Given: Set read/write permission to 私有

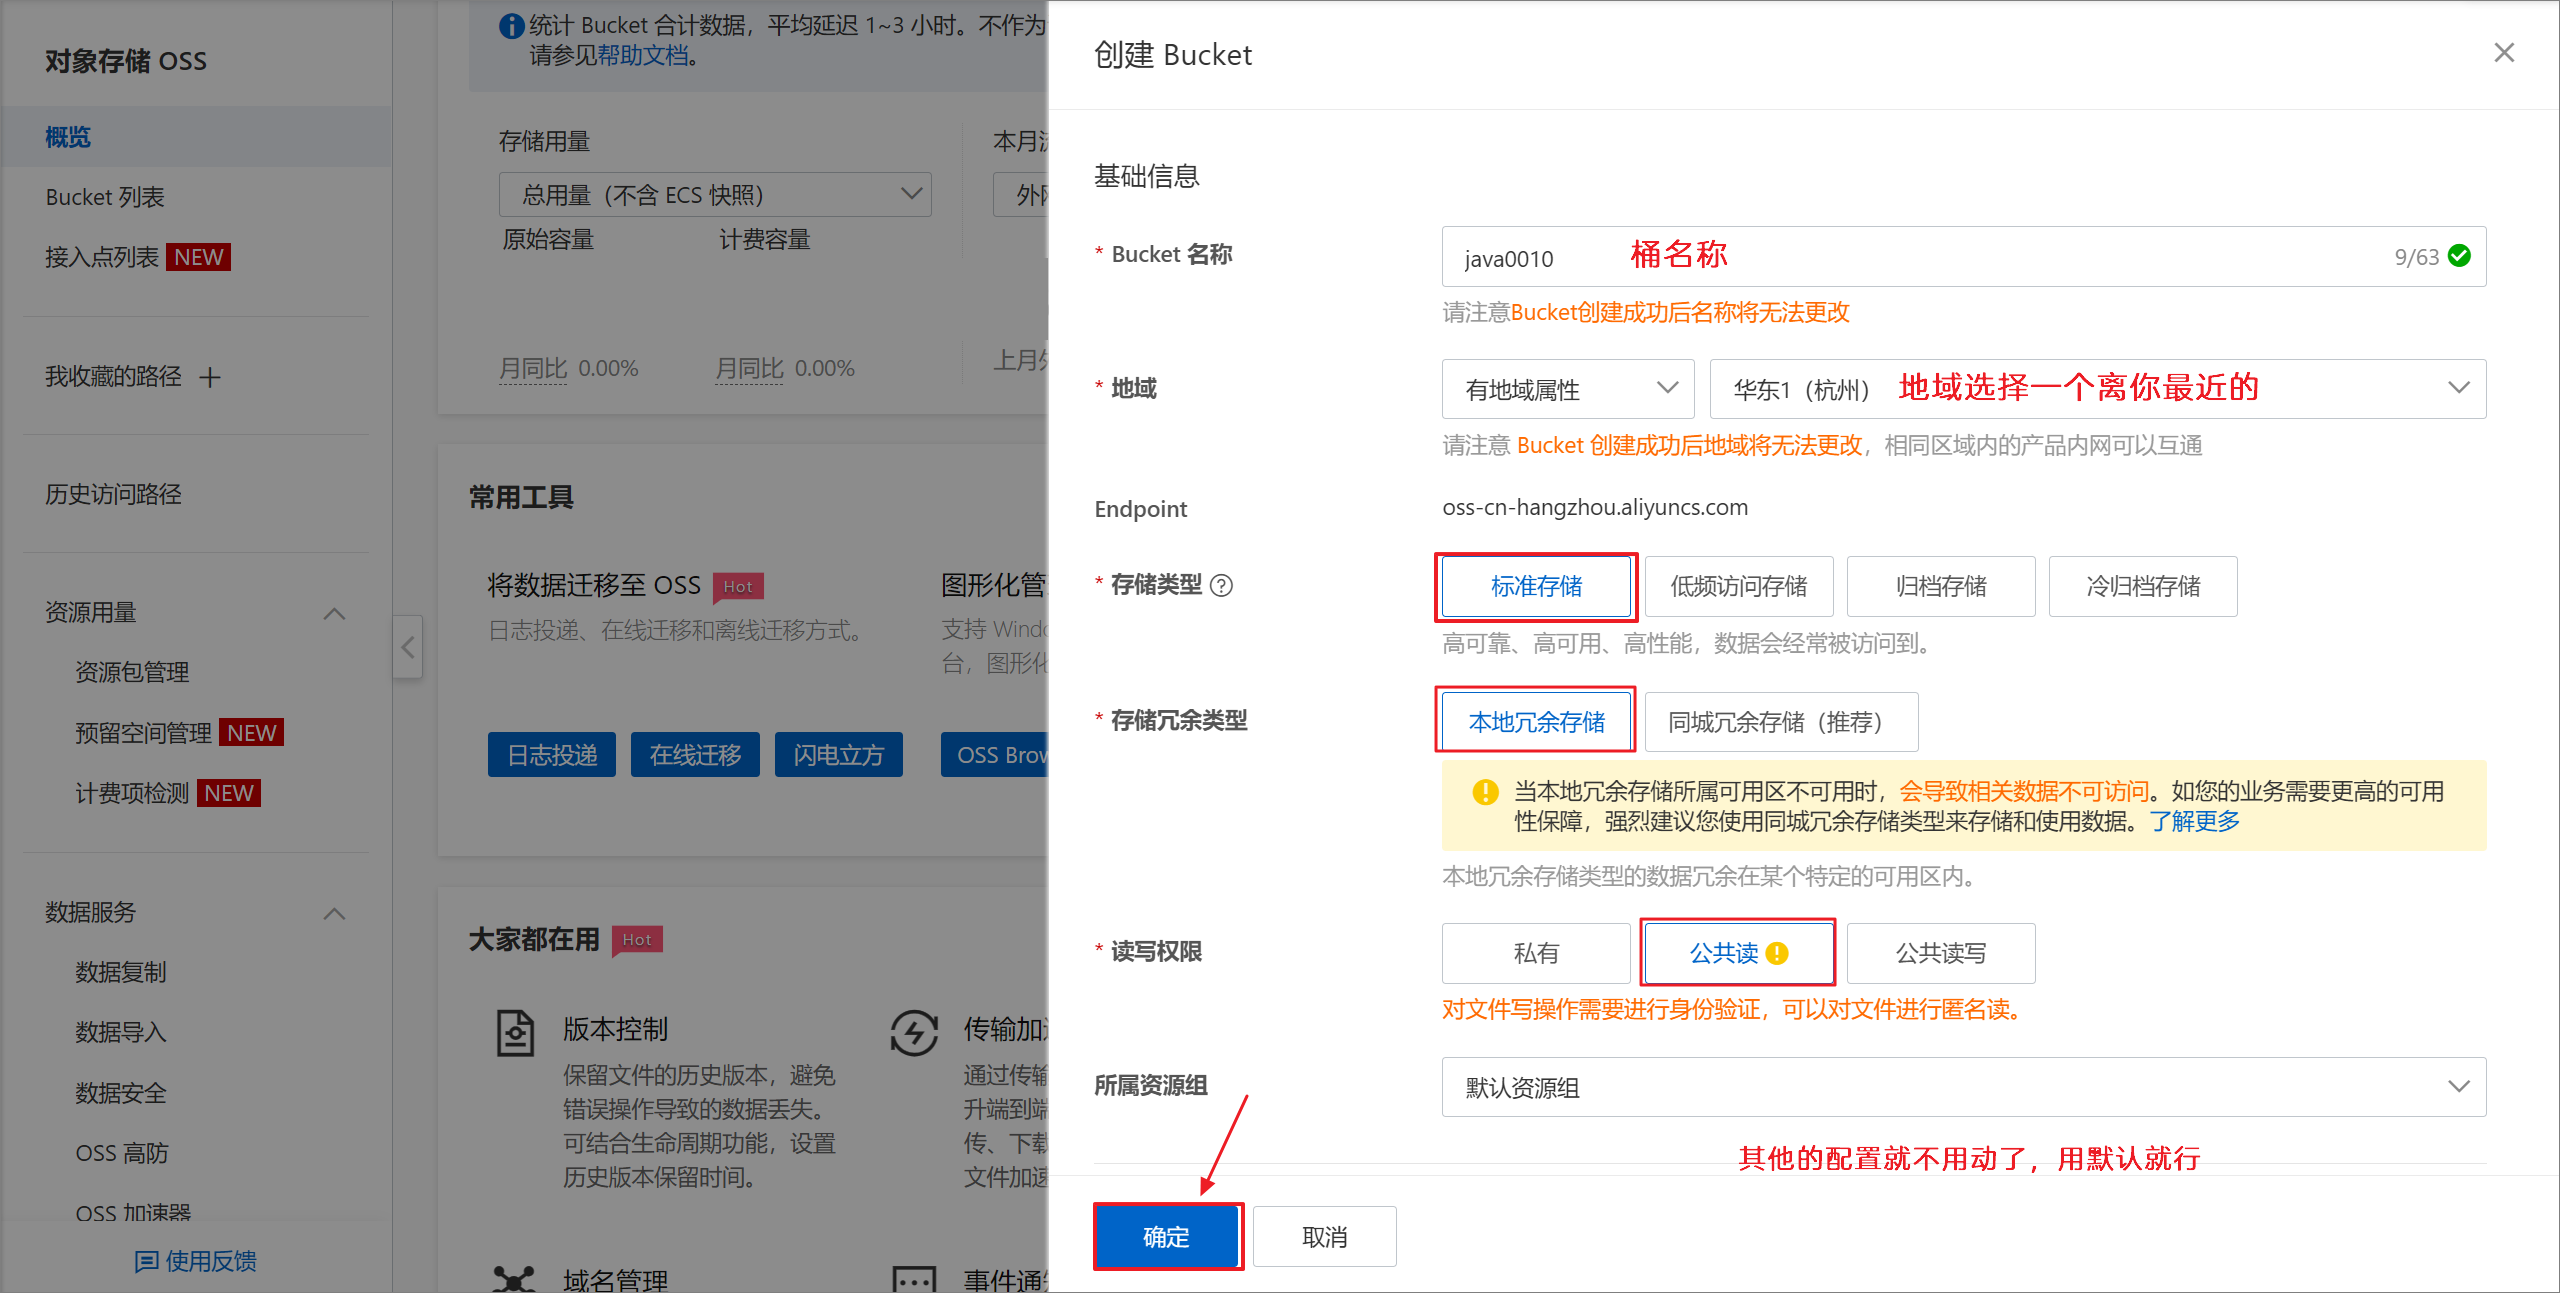Looking at the screenshot, I should [x=1536, y=953].
